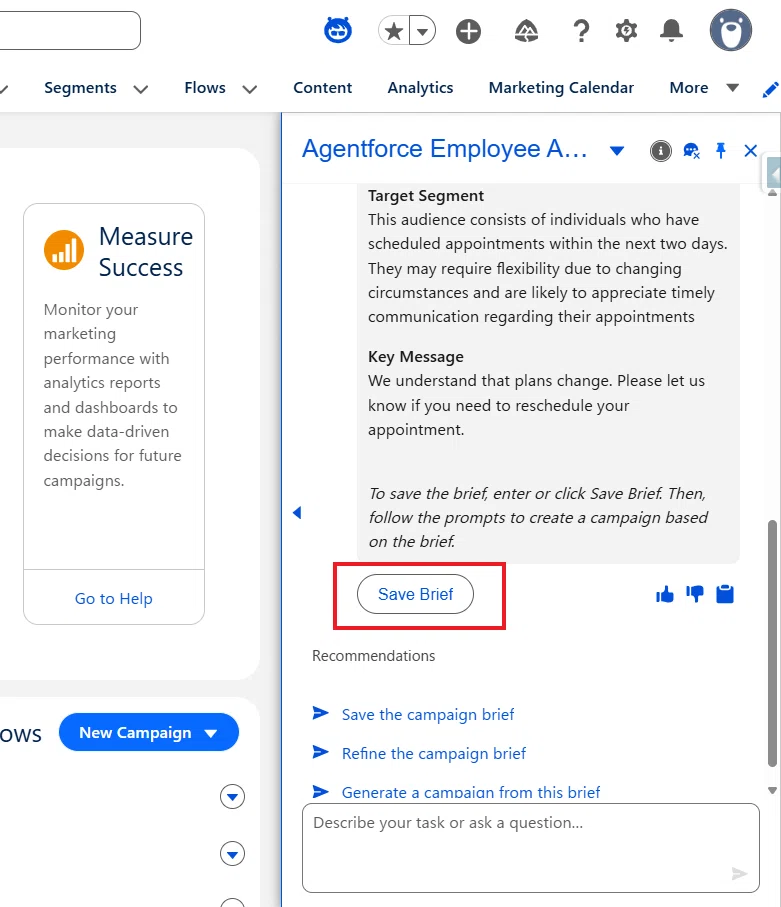The height and width of the screenshot is (907, 781).
Task: Open the notifications bell
Action: point(671,31)
